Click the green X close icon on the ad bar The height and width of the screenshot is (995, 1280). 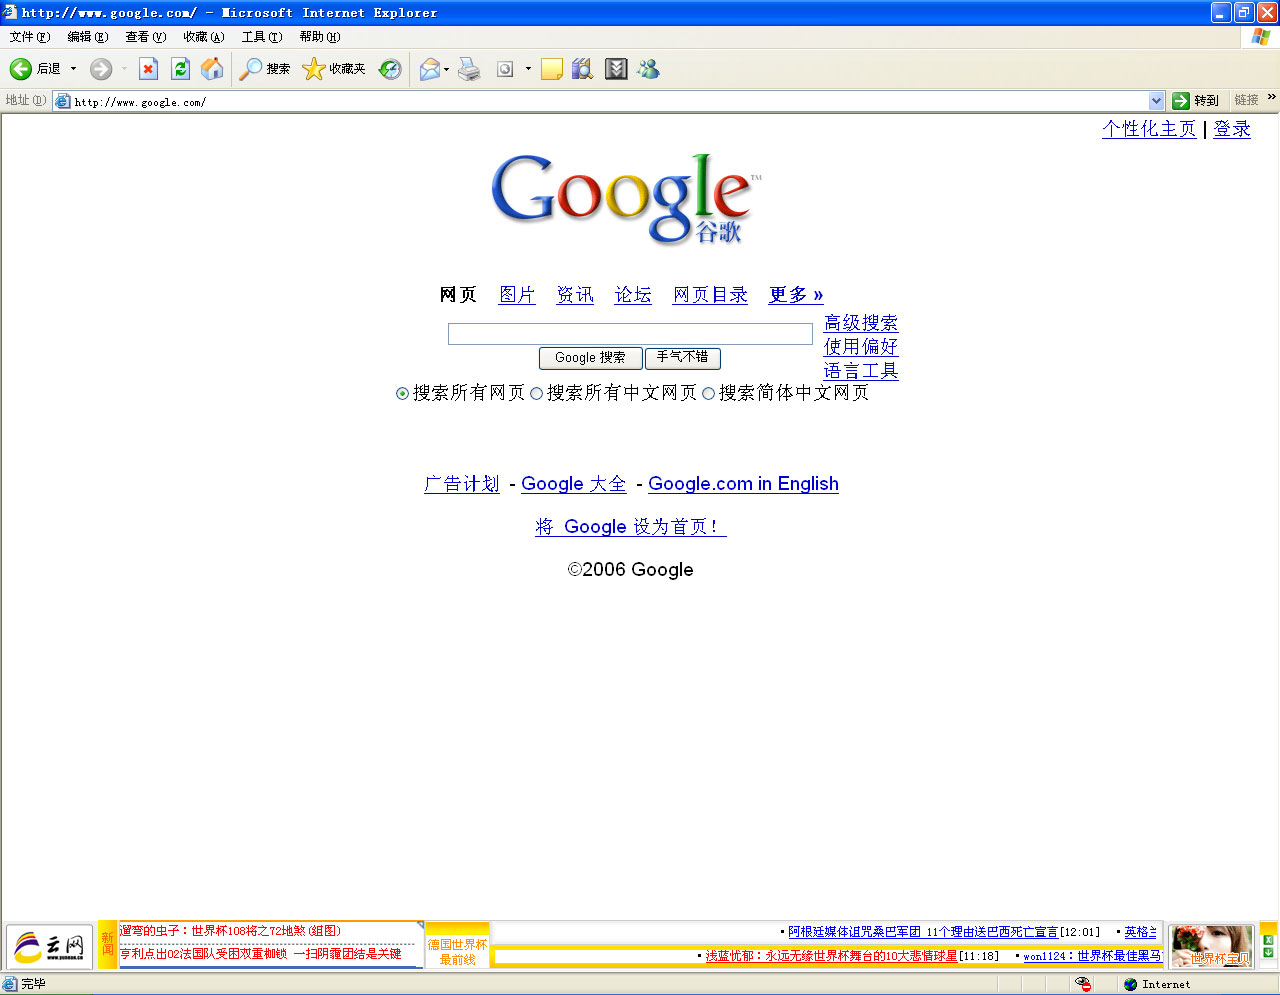tap(1268, 940)
